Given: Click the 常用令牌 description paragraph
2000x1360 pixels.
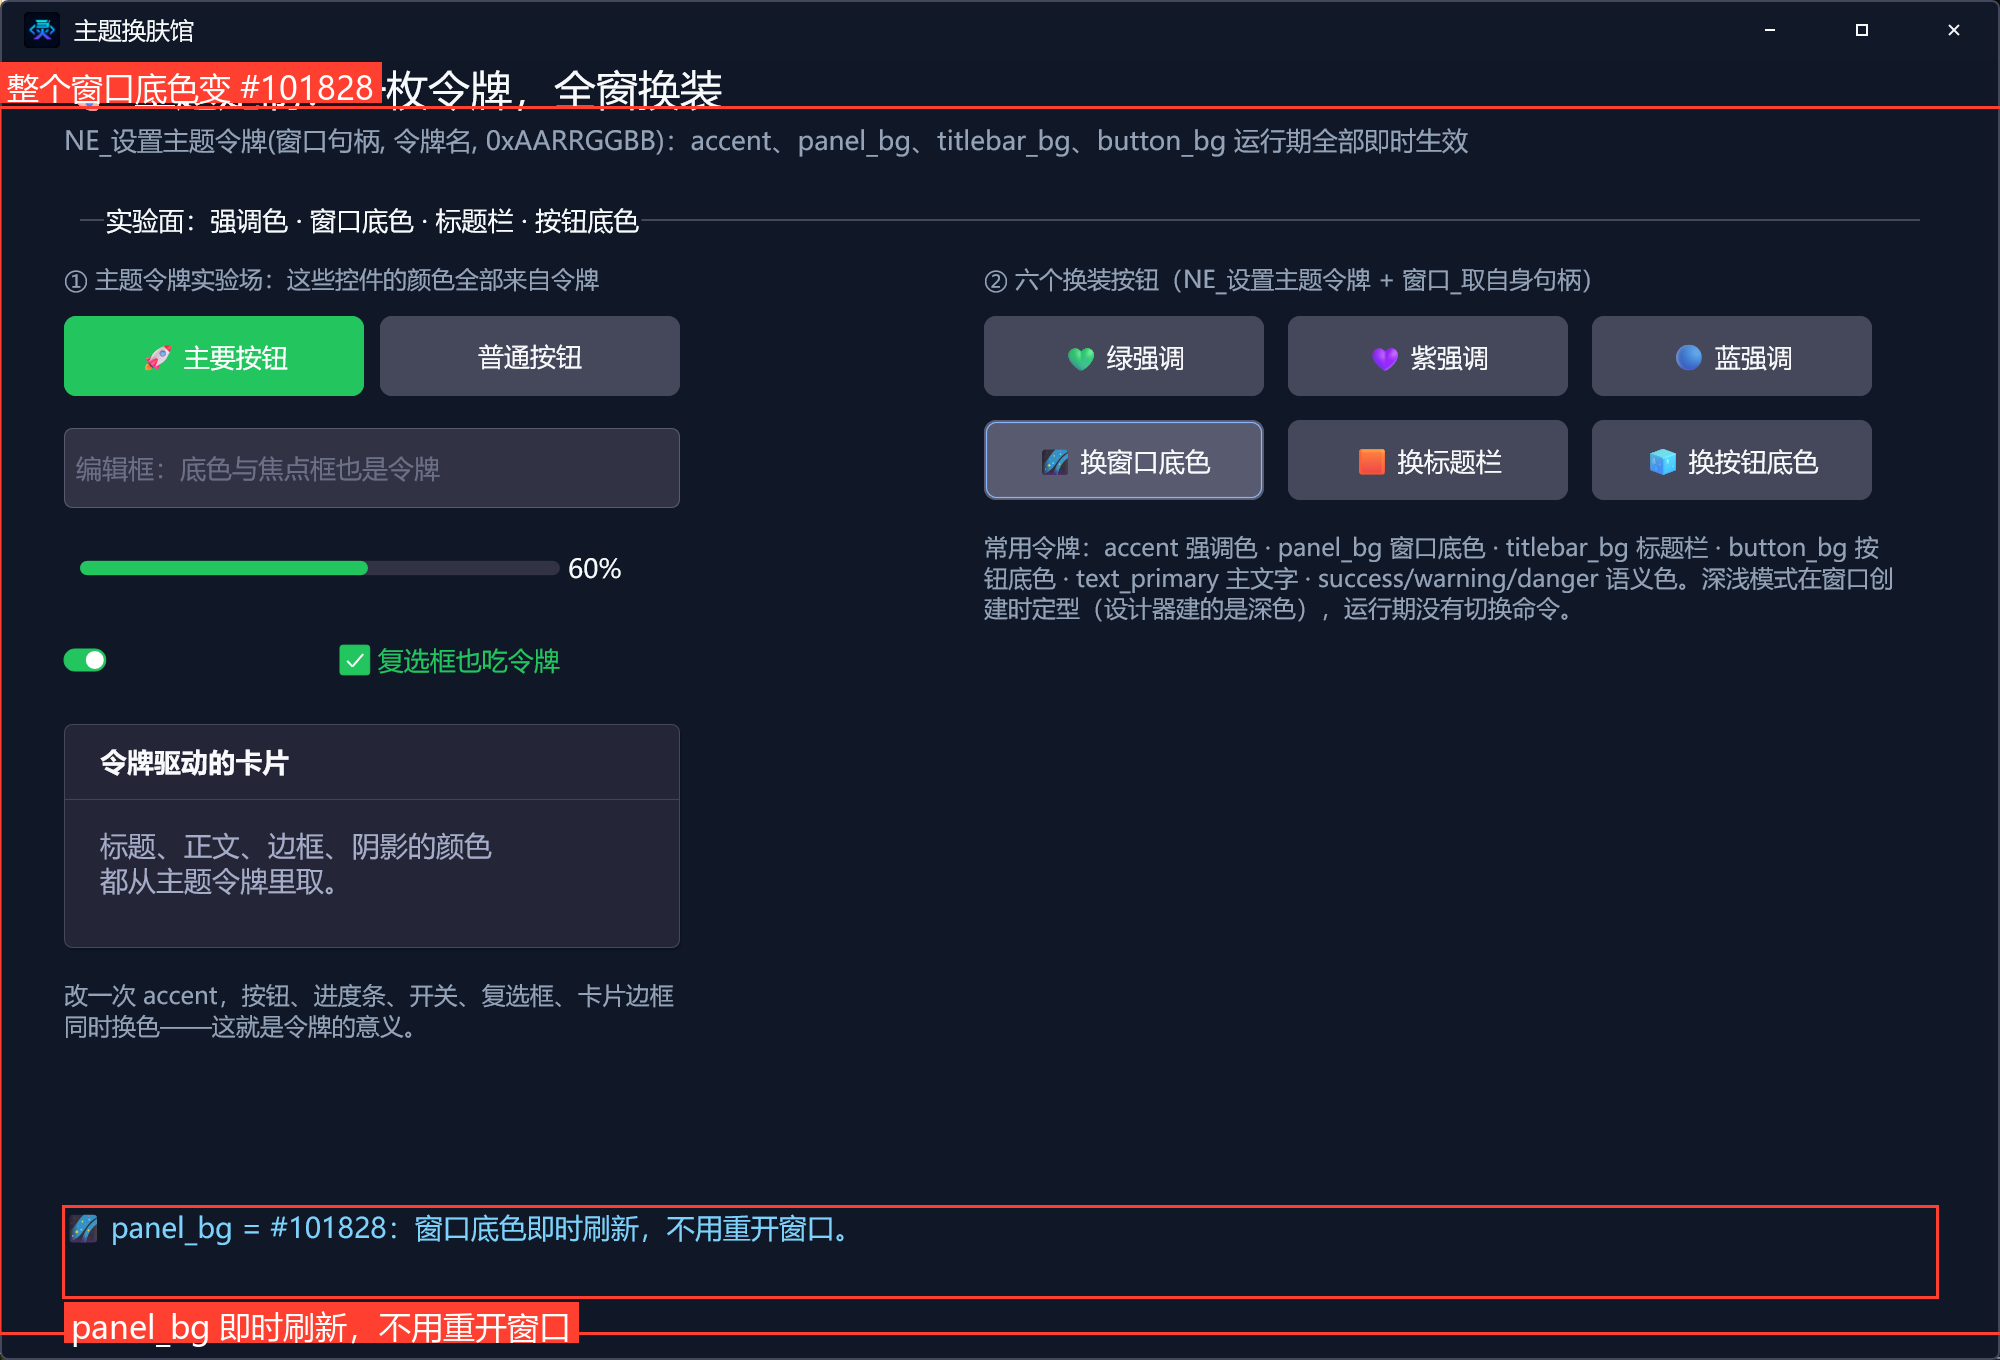Looking at the screenshot, I should pyautogui.click(x=1439, y=578).
